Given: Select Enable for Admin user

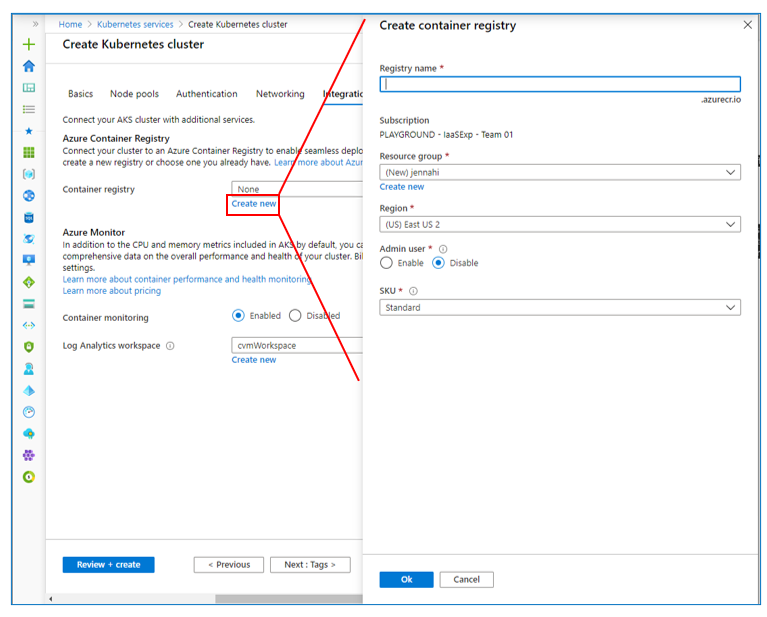Looking at the screenshot, I should pos(386,263).
